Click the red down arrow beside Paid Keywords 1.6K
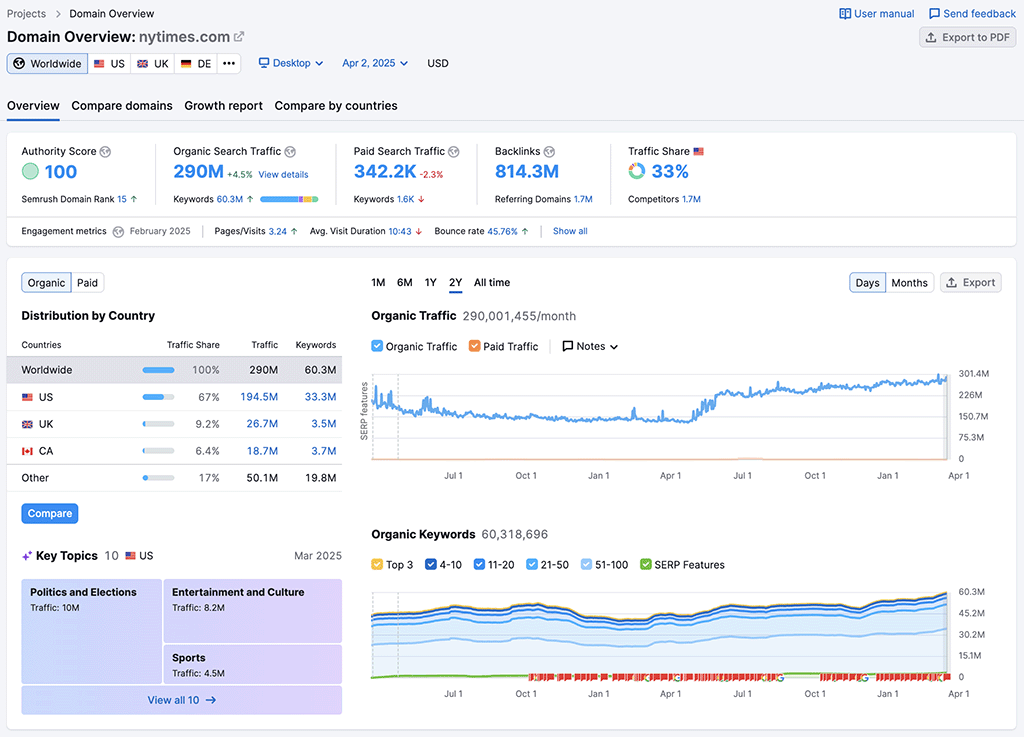This screenshot has height=737, width=1024. coord(421,199)
